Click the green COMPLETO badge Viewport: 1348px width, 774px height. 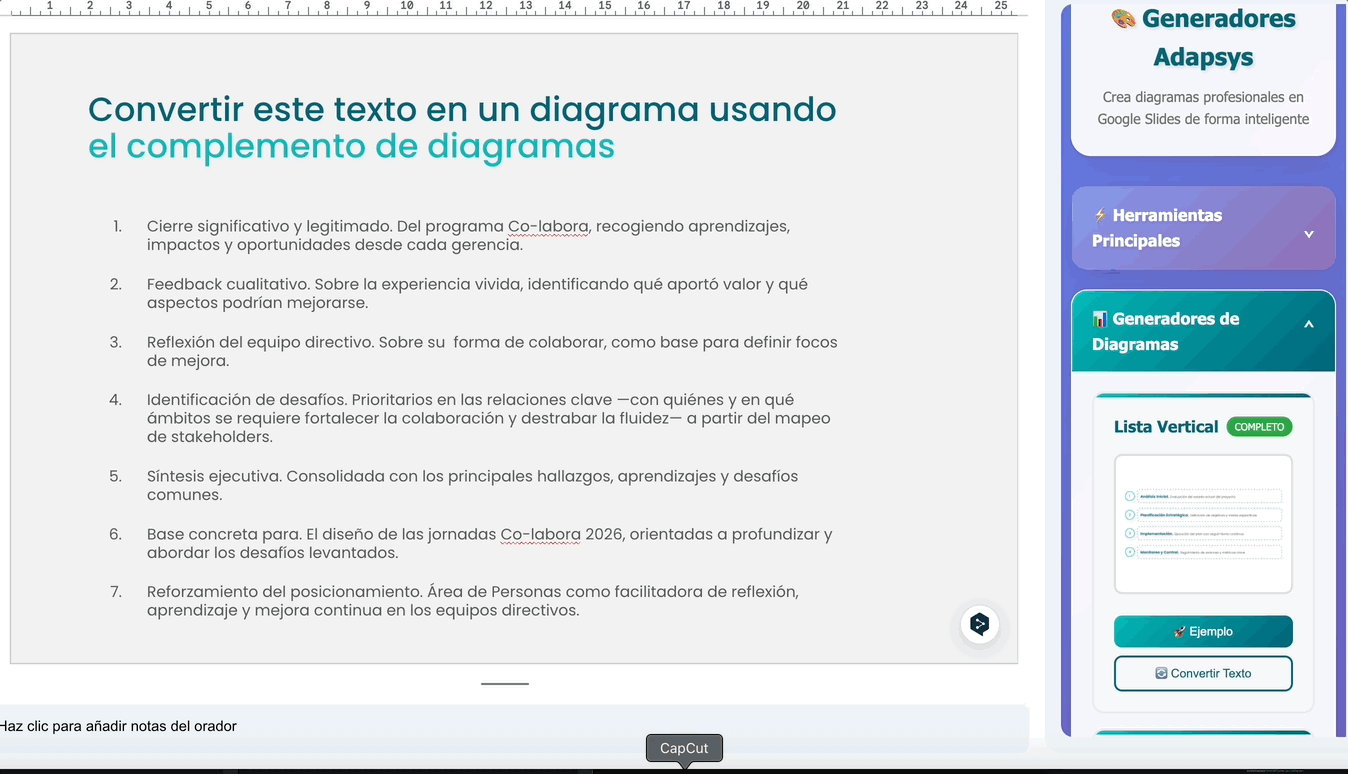point(1259,427)
